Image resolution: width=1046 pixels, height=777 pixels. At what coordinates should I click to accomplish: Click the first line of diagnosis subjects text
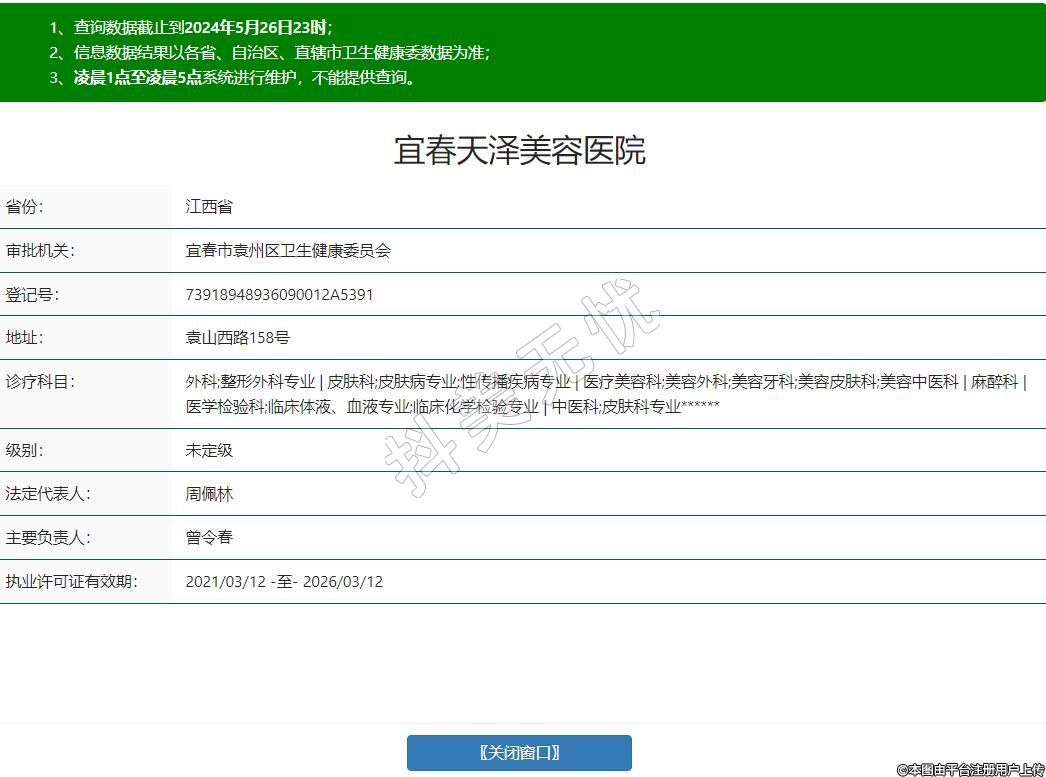click(x=606, y=382)
